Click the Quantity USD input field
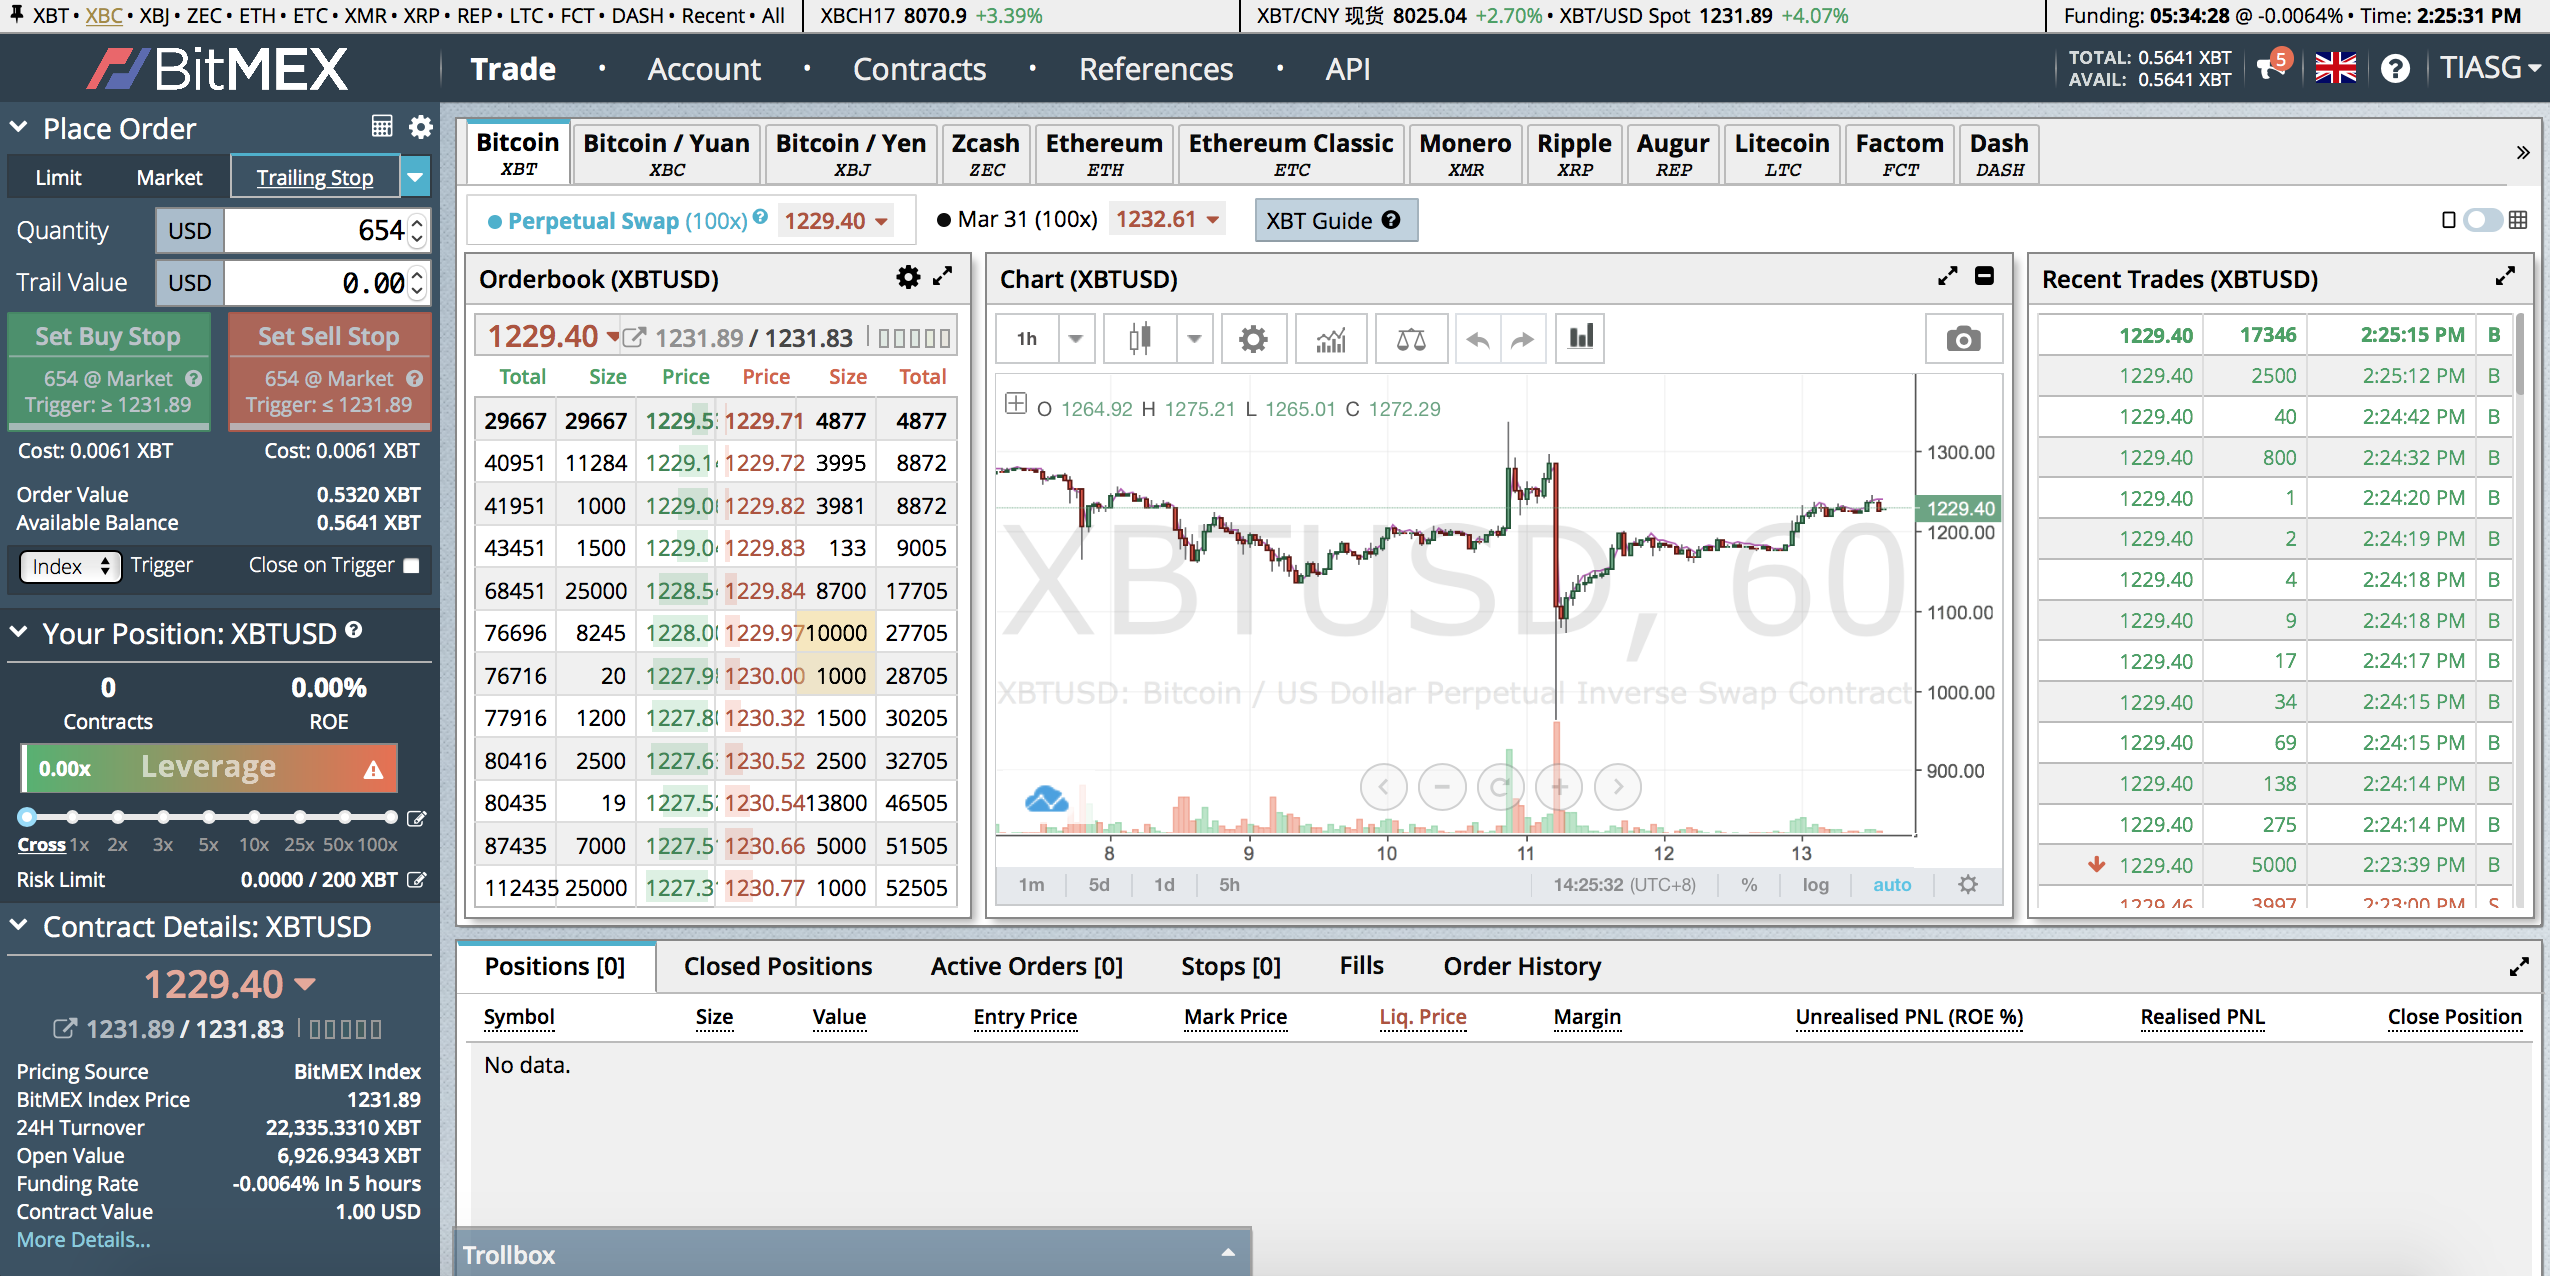 coord(324,231)
